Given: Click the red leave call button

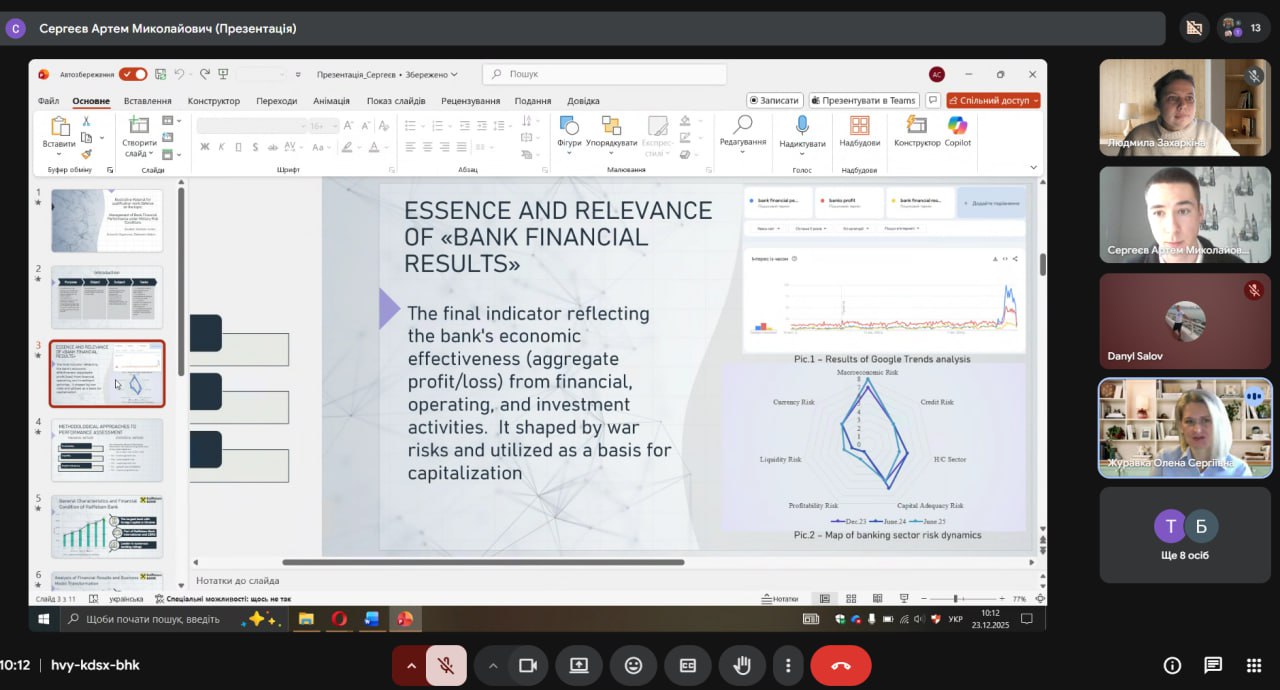Looking at the screenshot, I should 840,666.
